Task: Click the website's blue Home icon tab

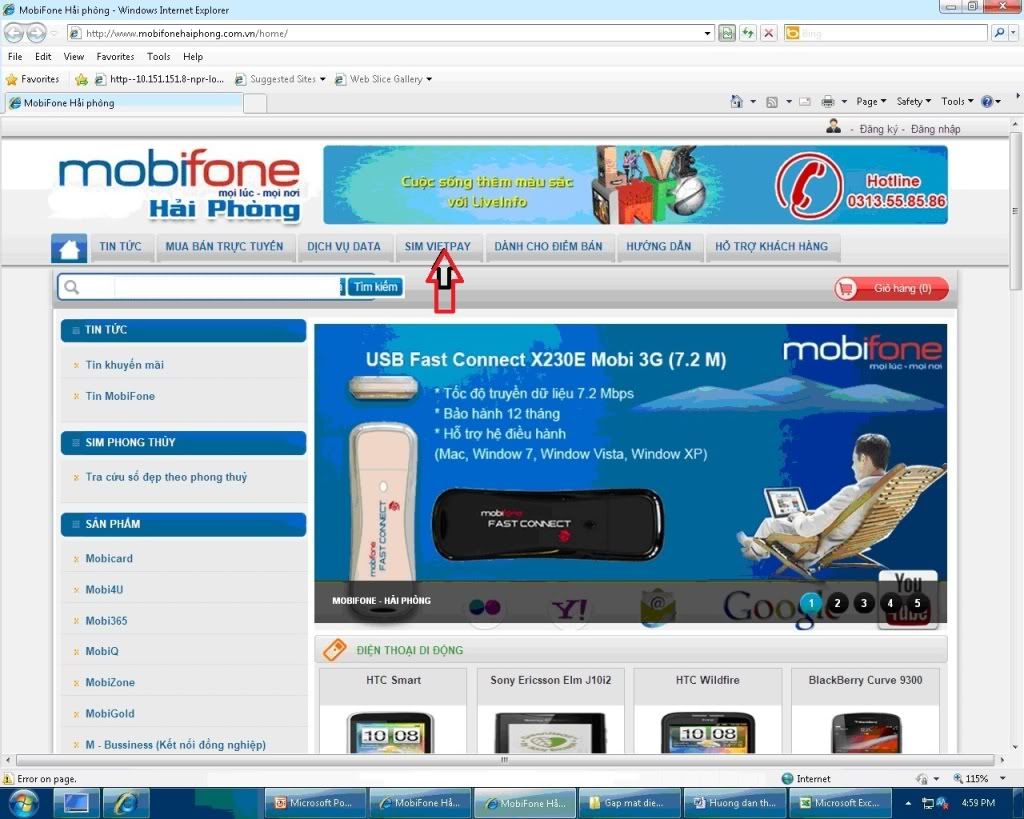Action: (x=69, y=248)
